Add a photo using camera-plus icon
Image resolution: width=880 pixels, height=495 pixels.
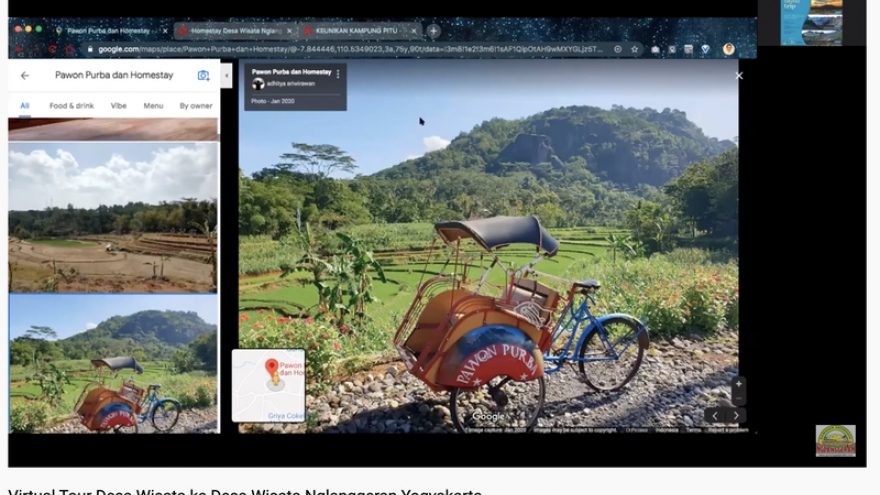click(203, 75)
